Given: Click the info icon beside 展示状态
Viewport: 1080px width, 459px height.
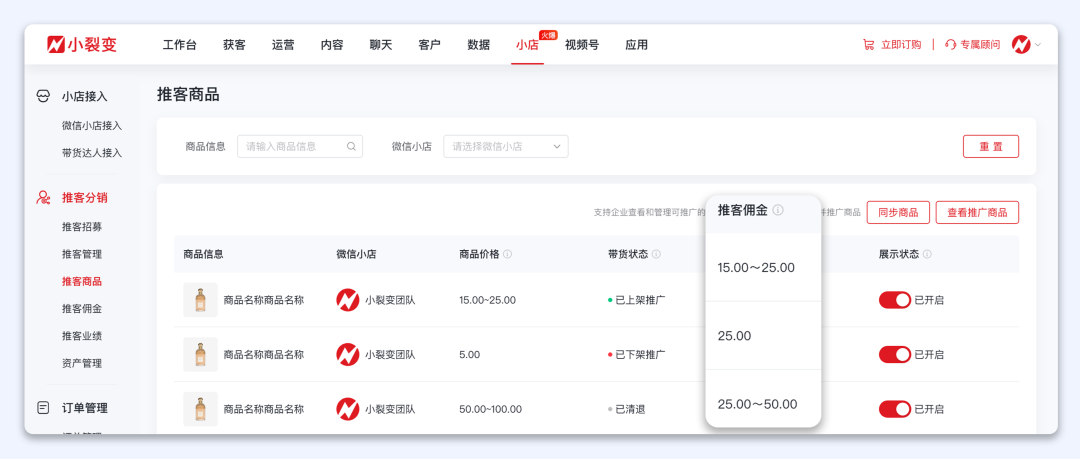Looking at the screenshot, I should pyautogui.click(x=927, y=255).
